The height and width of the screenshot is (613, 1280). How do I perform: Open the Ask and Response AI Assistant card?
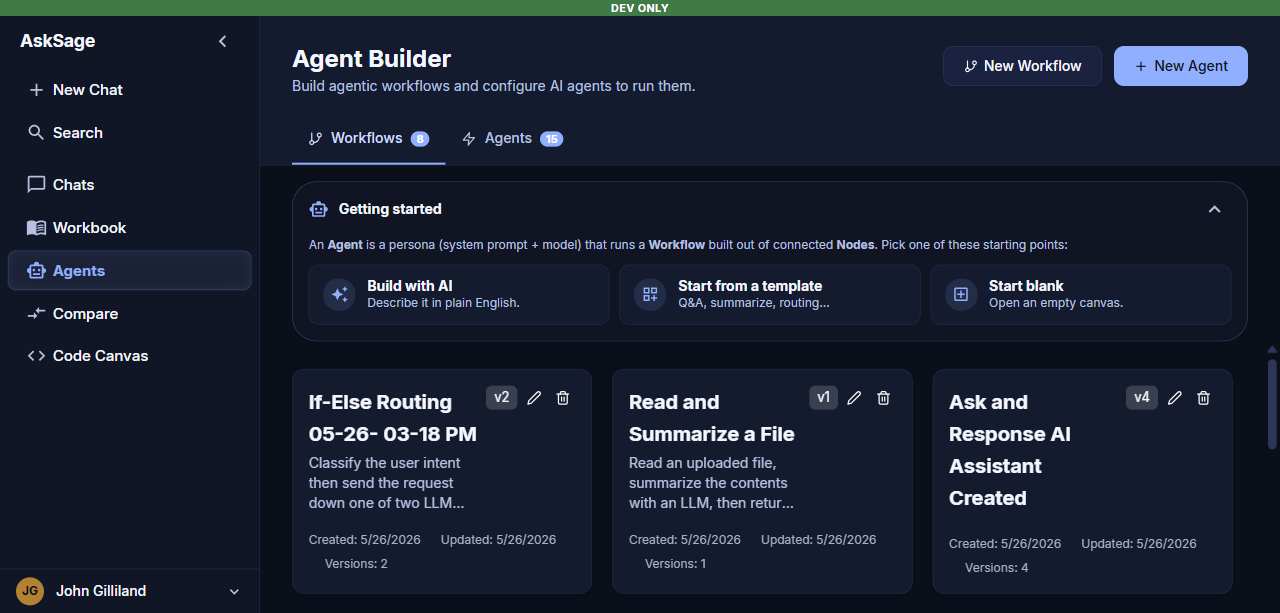[1083, 482]
